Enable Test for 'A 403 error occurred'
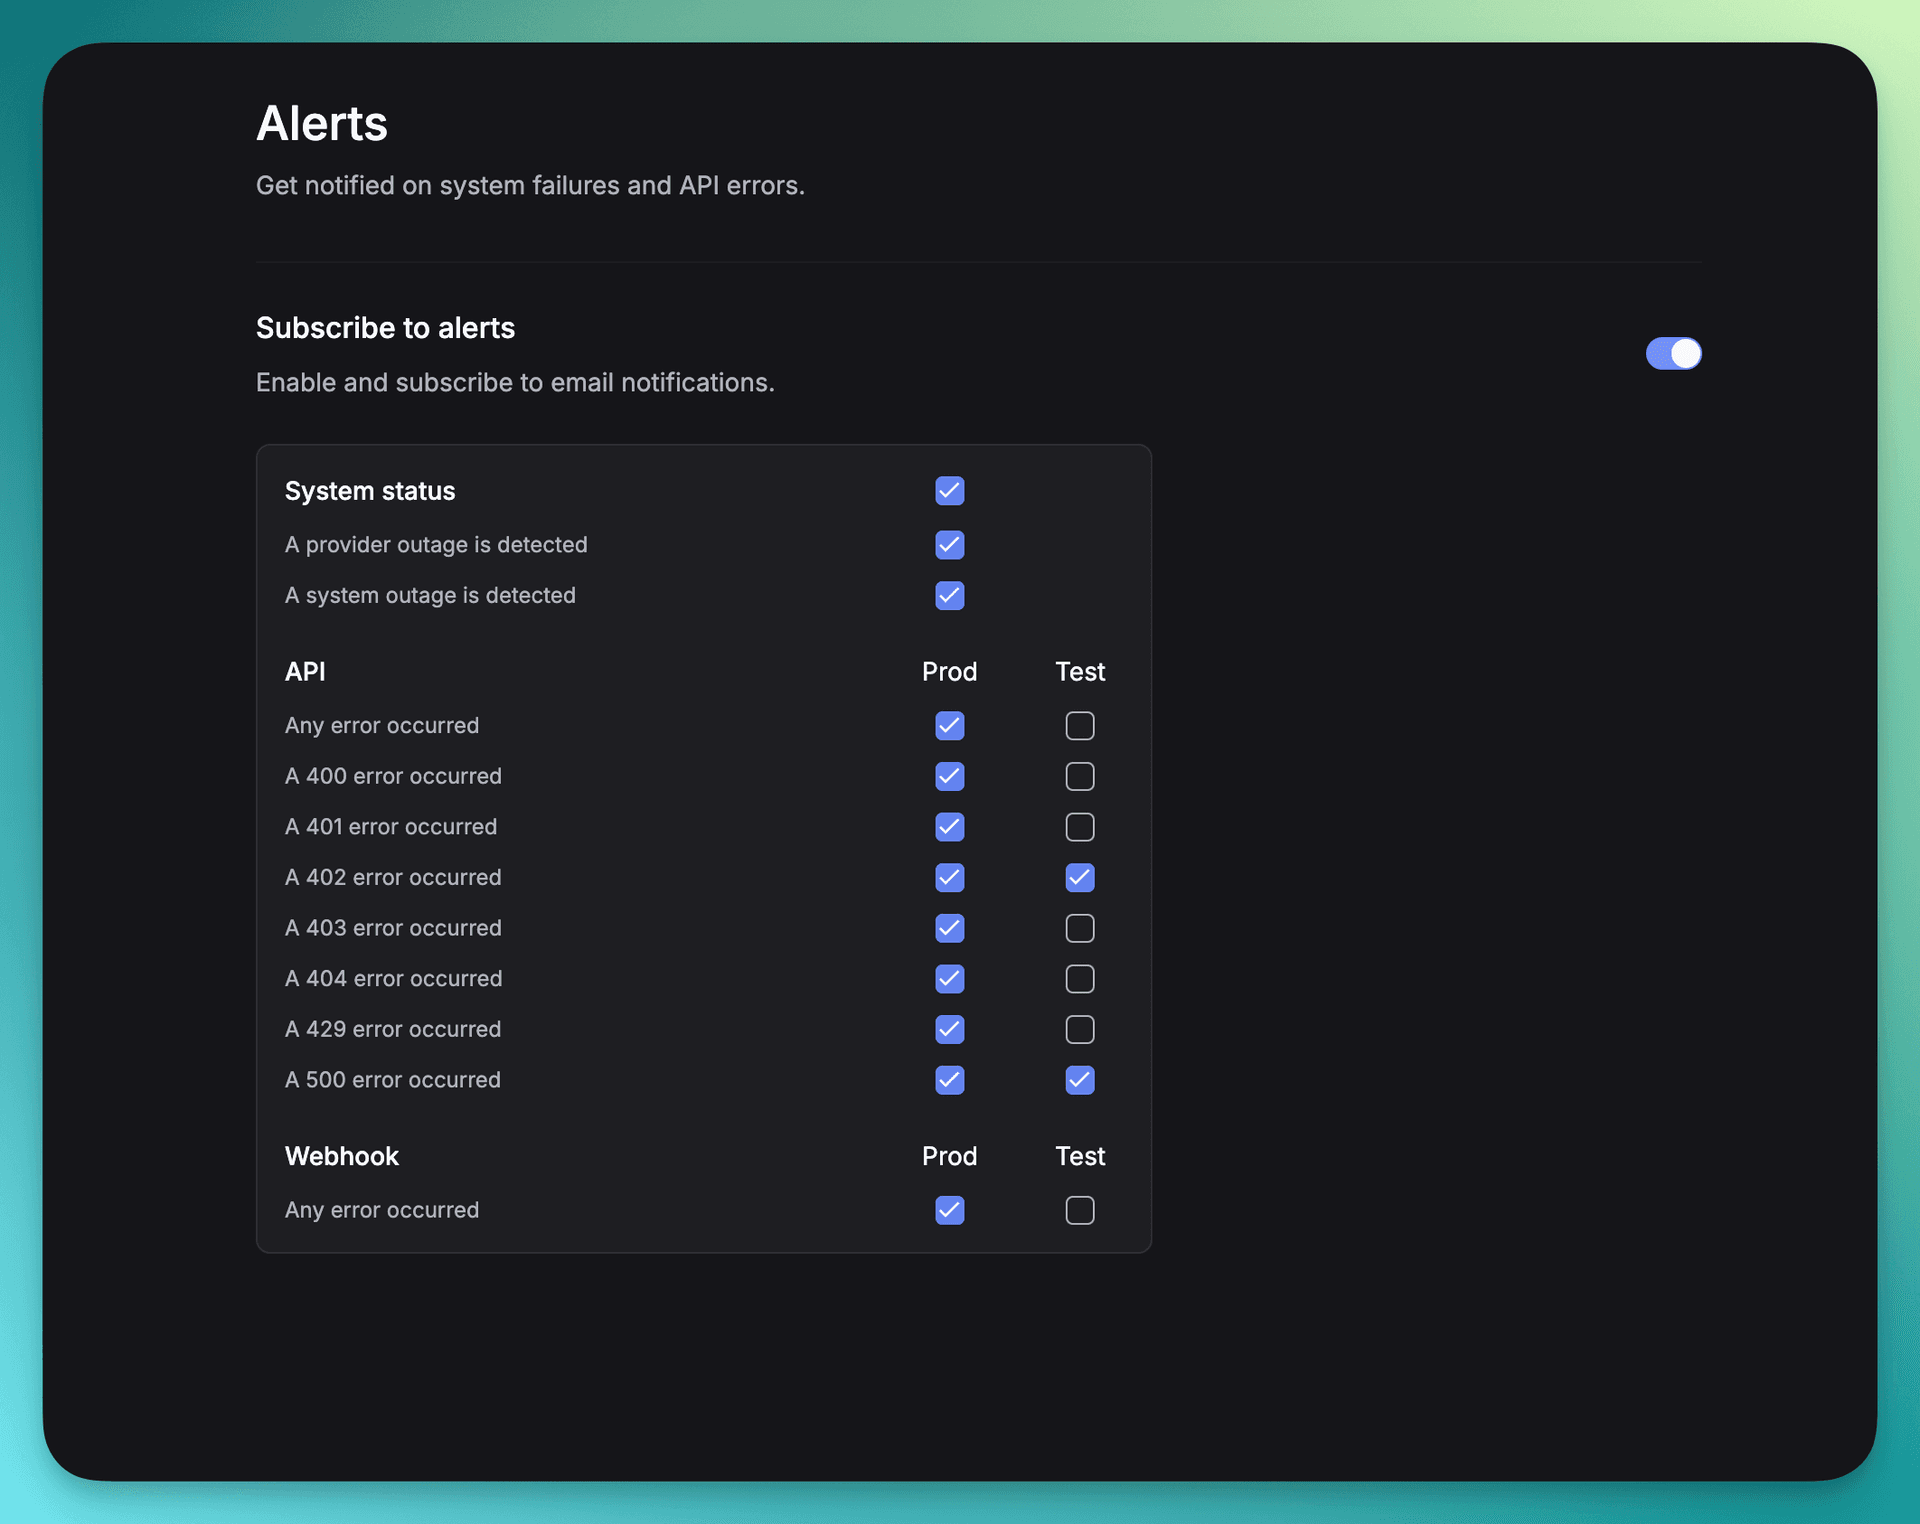The width and height of the screenshot is (1920, 1524). pyautogui.click(x=1079, y=928)
